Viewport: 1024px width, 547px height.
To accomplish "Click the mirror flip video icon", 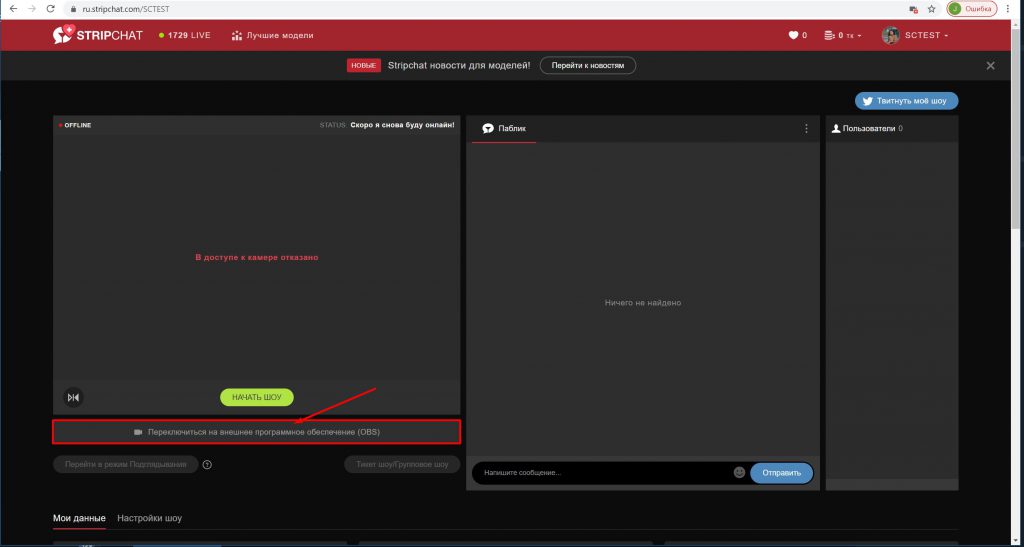I will pos(73,397).
